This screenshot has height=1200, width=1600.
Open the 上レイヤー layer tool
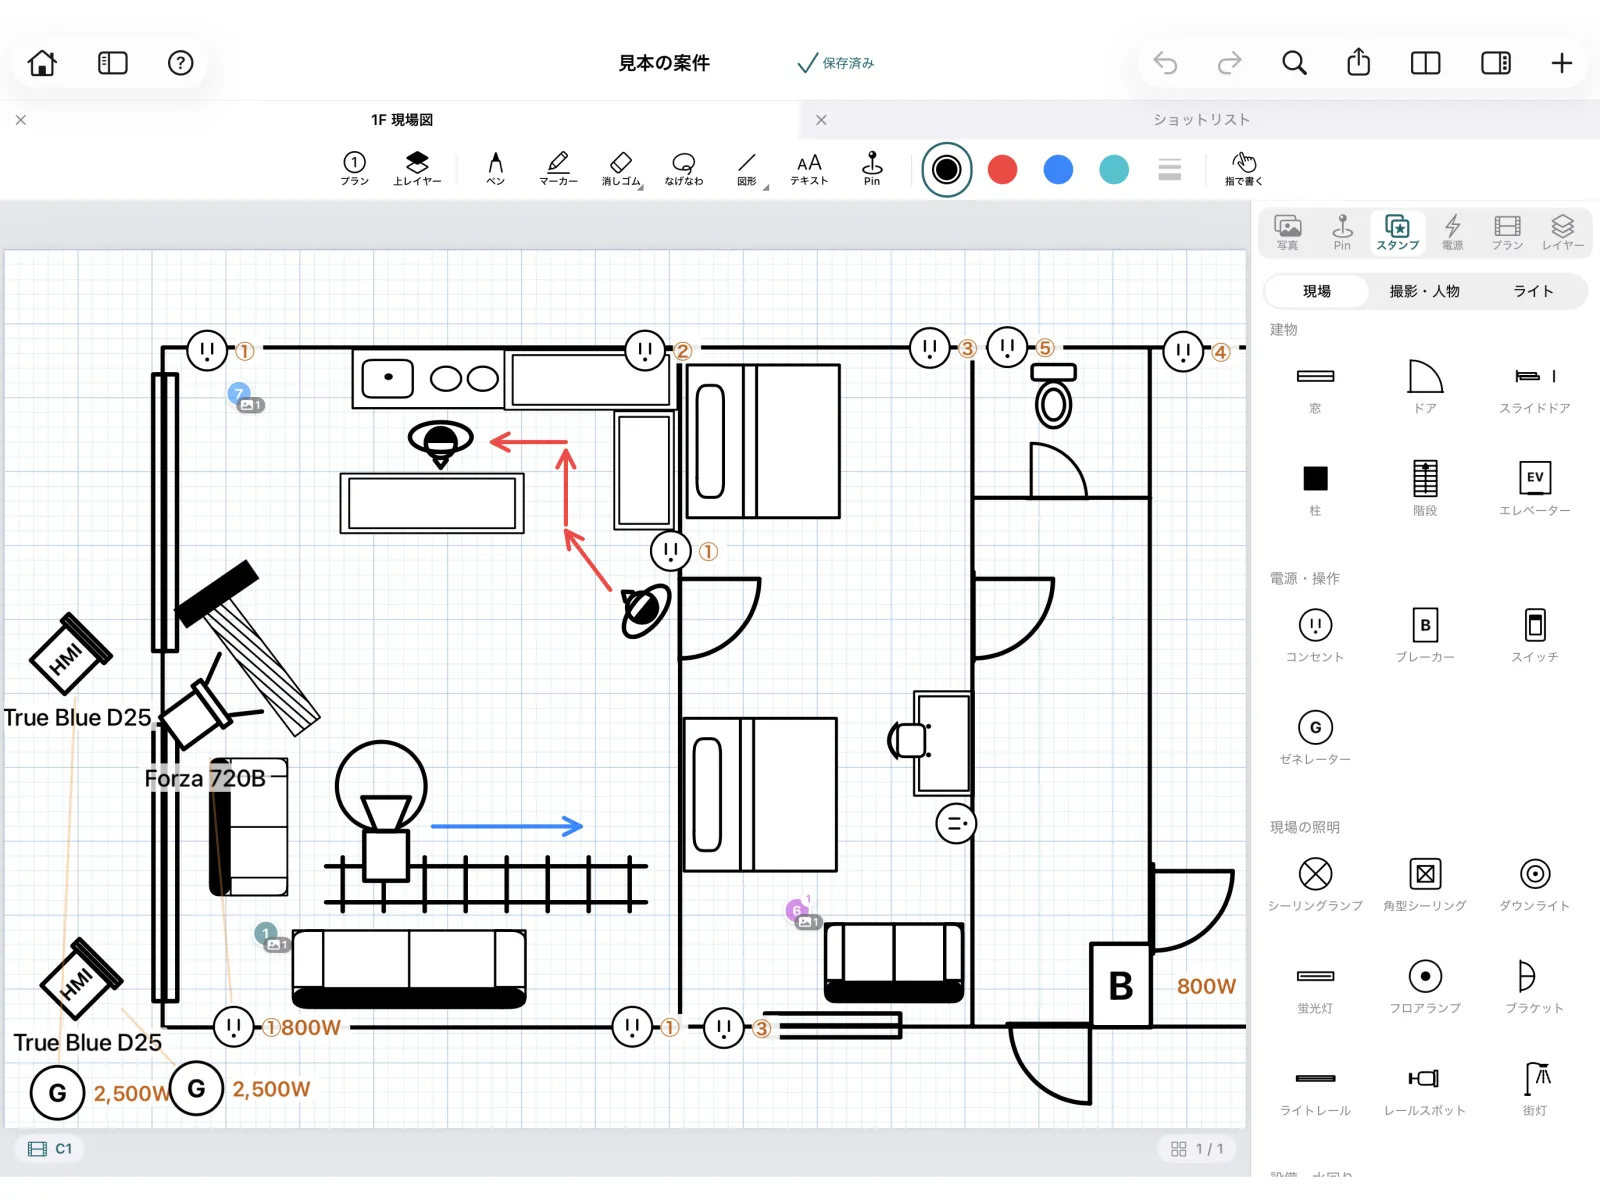click(x=417, y=168)
